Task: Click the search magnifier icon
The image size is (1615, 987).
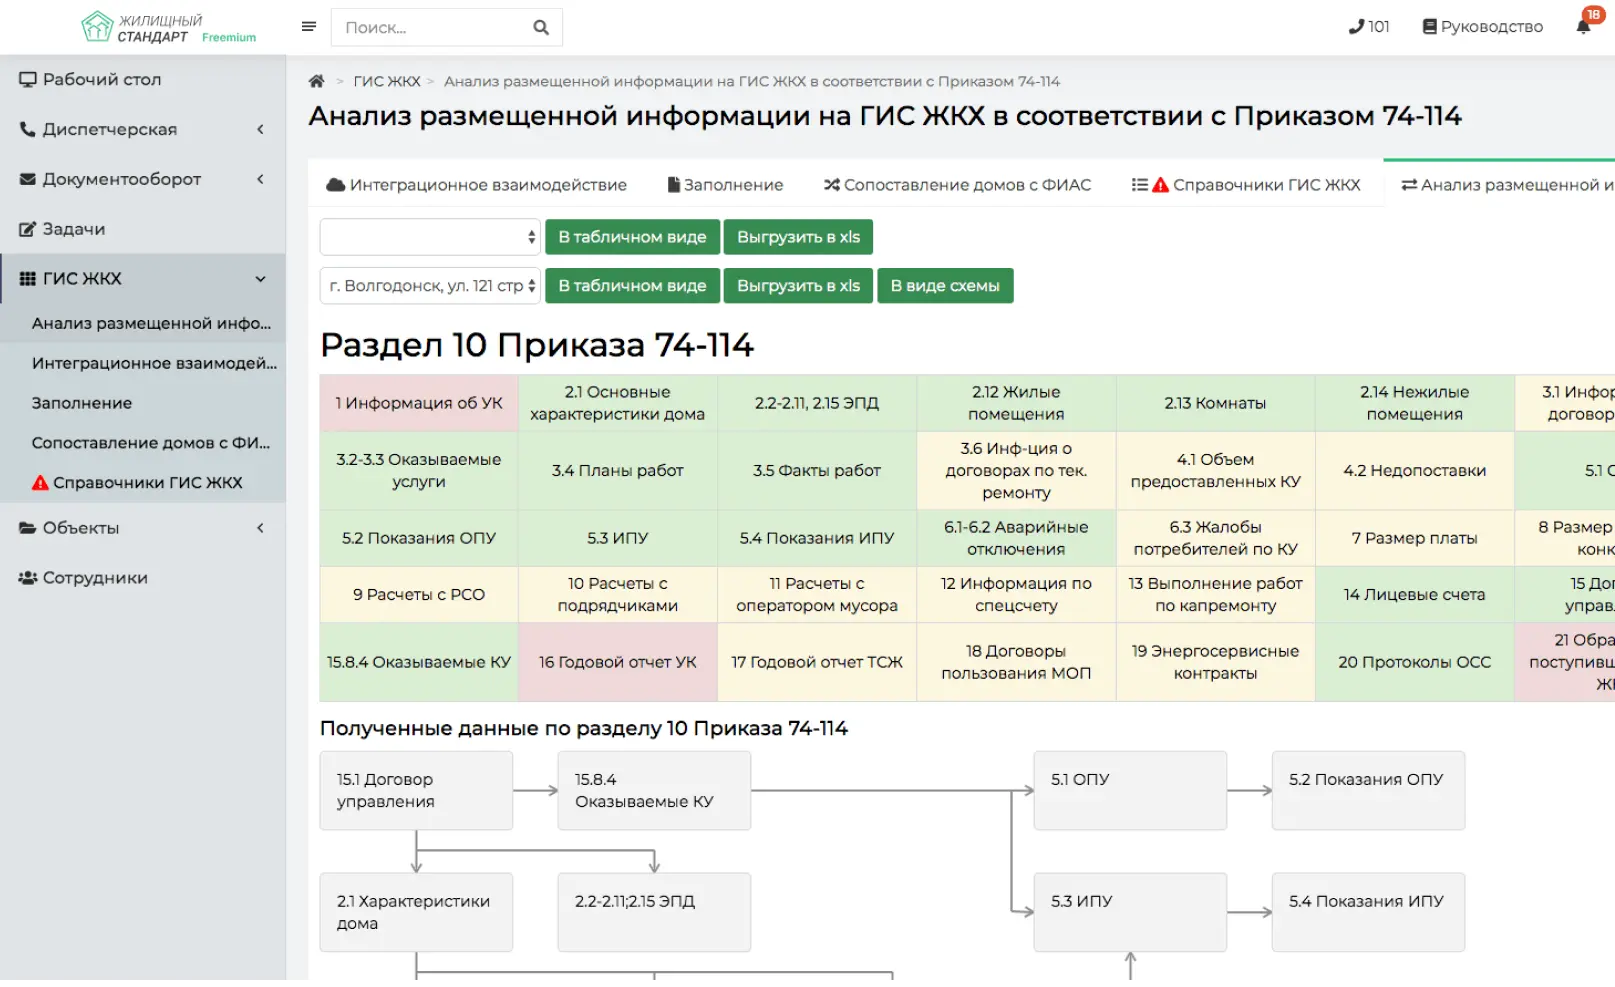Action: [541, 28]
